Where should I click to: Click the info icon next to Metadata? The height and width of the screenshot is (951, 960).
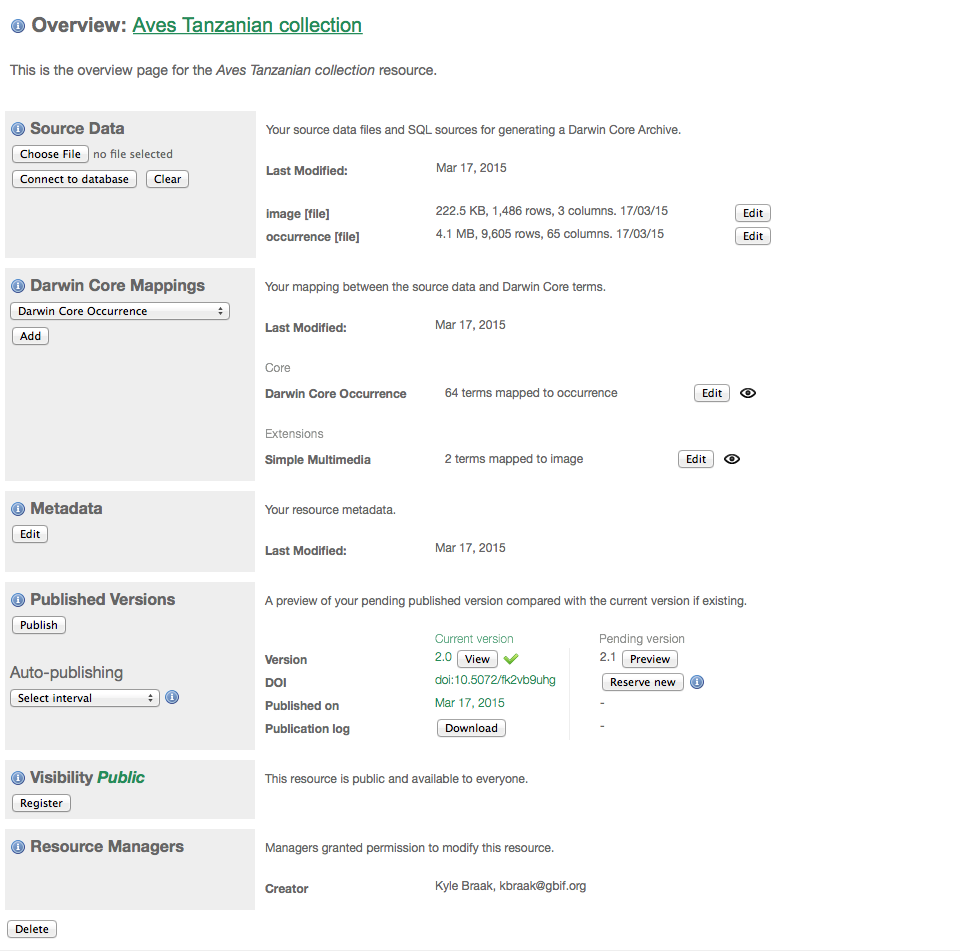tap(18, 509)
